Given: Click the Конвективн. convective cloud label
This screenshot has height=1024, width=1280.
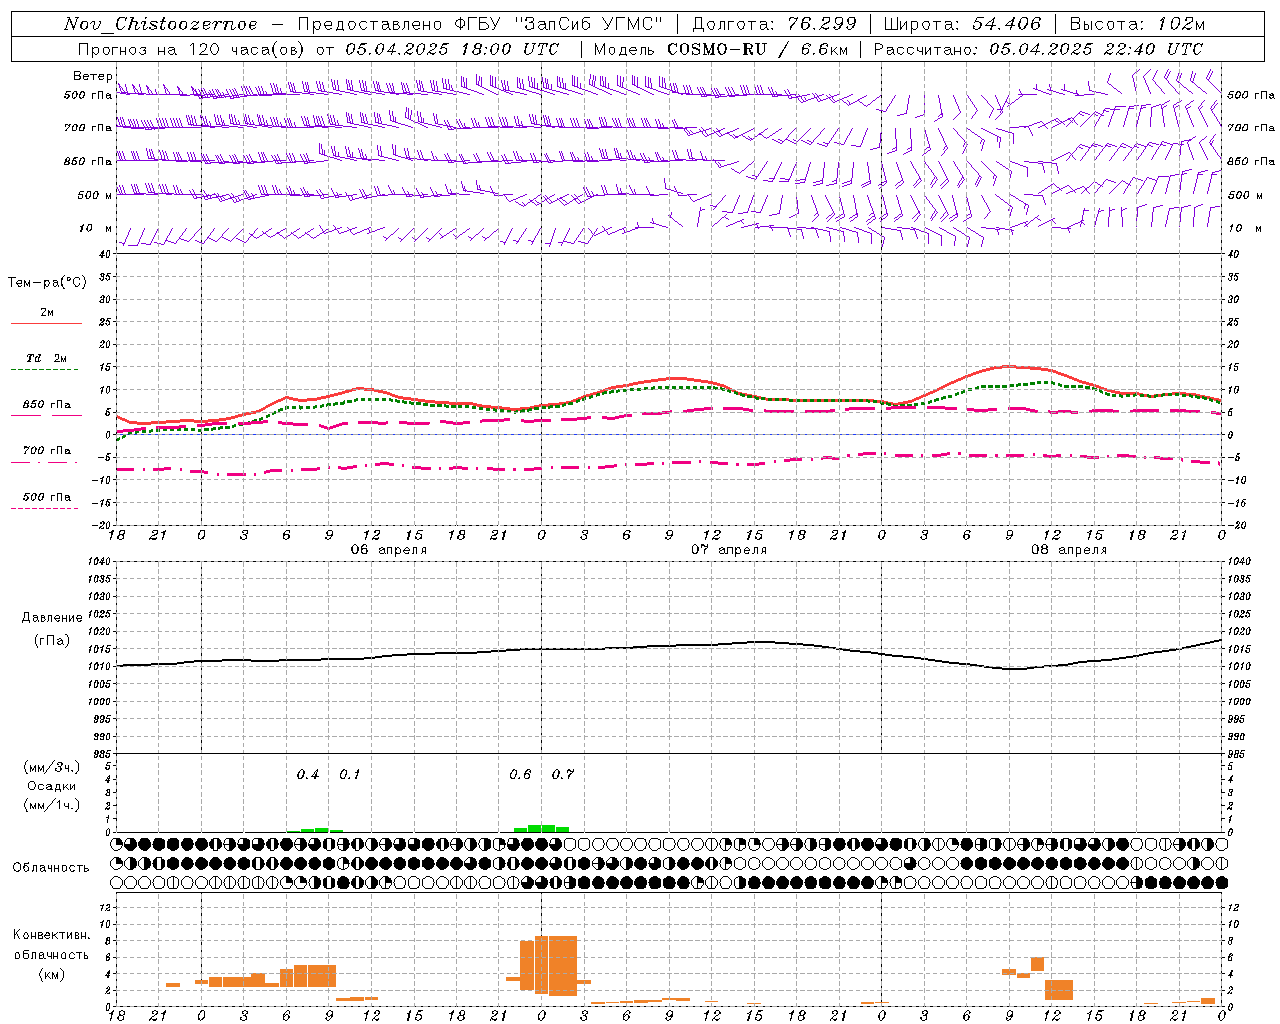Looking at the screenshot, I should click(x=52, y=935).
